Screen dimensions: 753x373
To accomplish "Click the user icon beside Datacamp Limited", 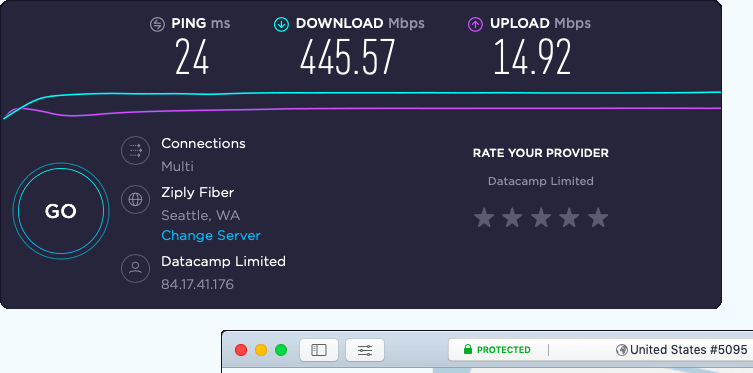I will [135, 268].
